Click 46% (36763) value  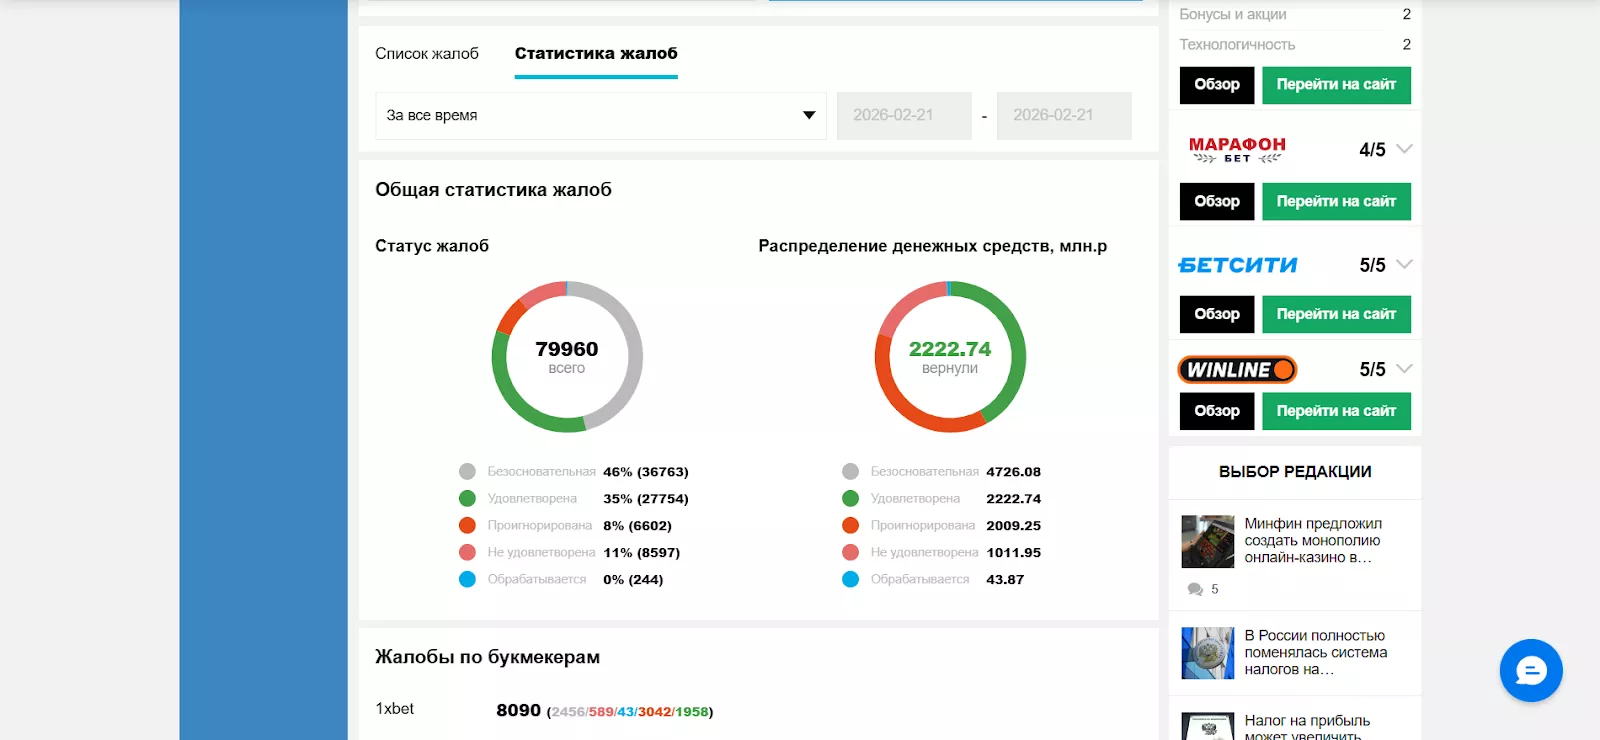click(x=646, y=471)
